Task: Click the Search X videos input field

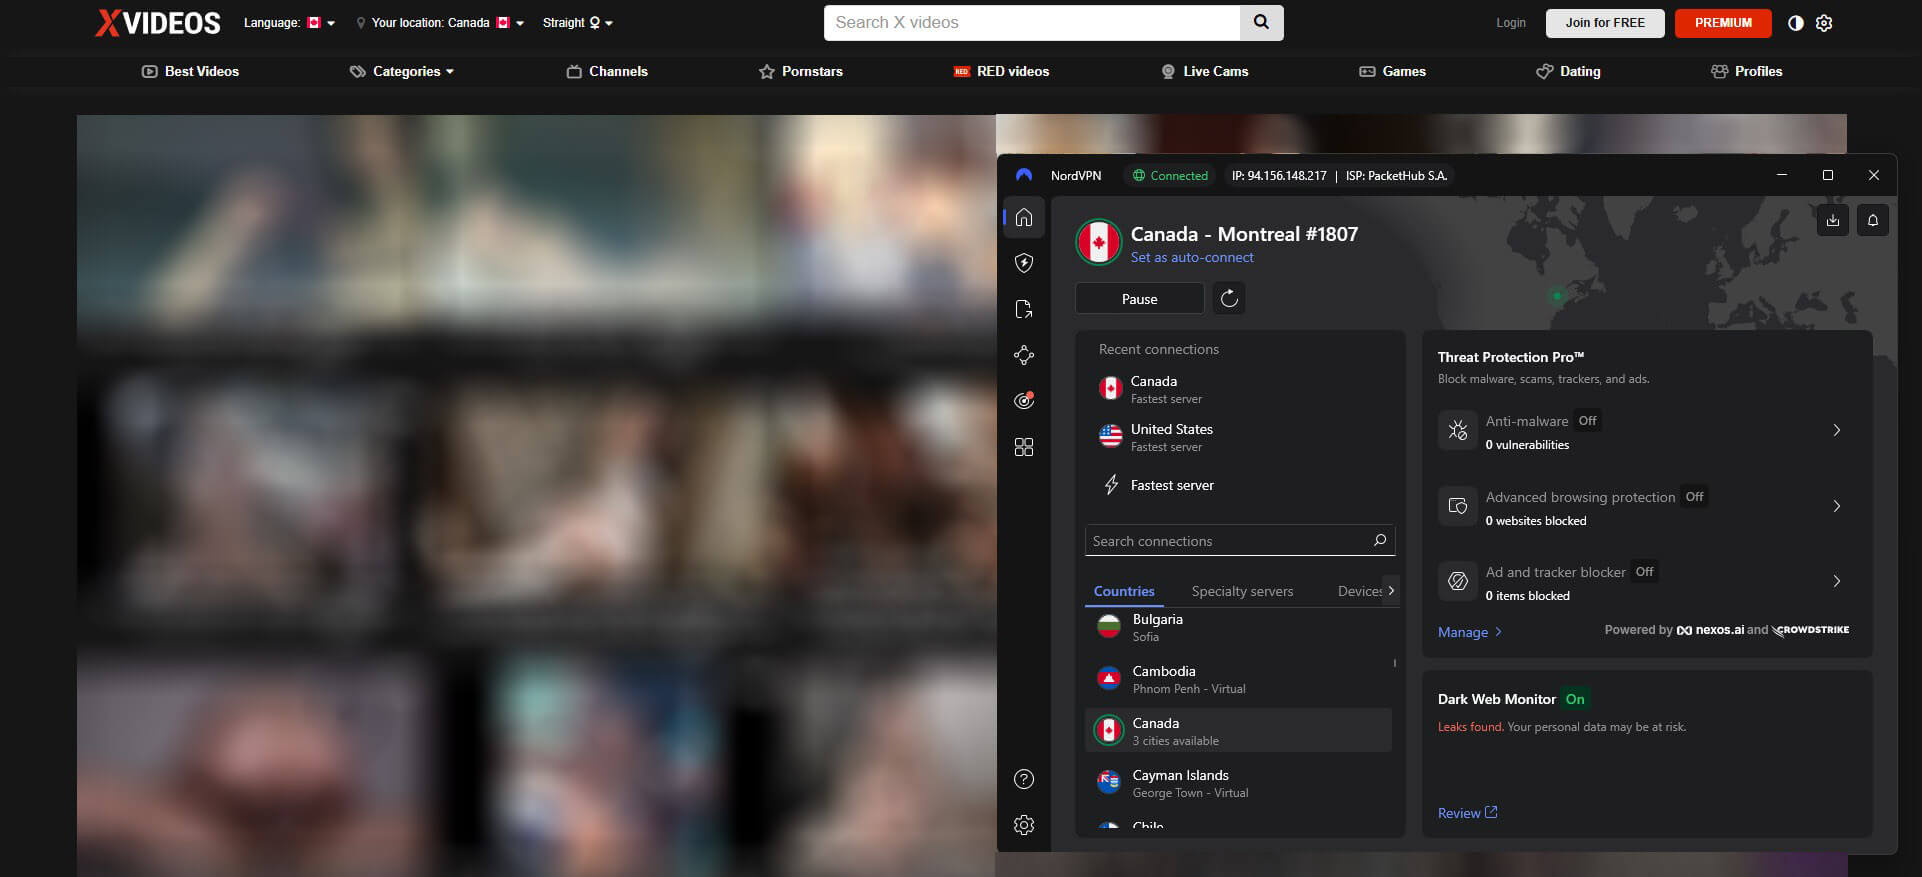Action: click(x=1032, y=22)
